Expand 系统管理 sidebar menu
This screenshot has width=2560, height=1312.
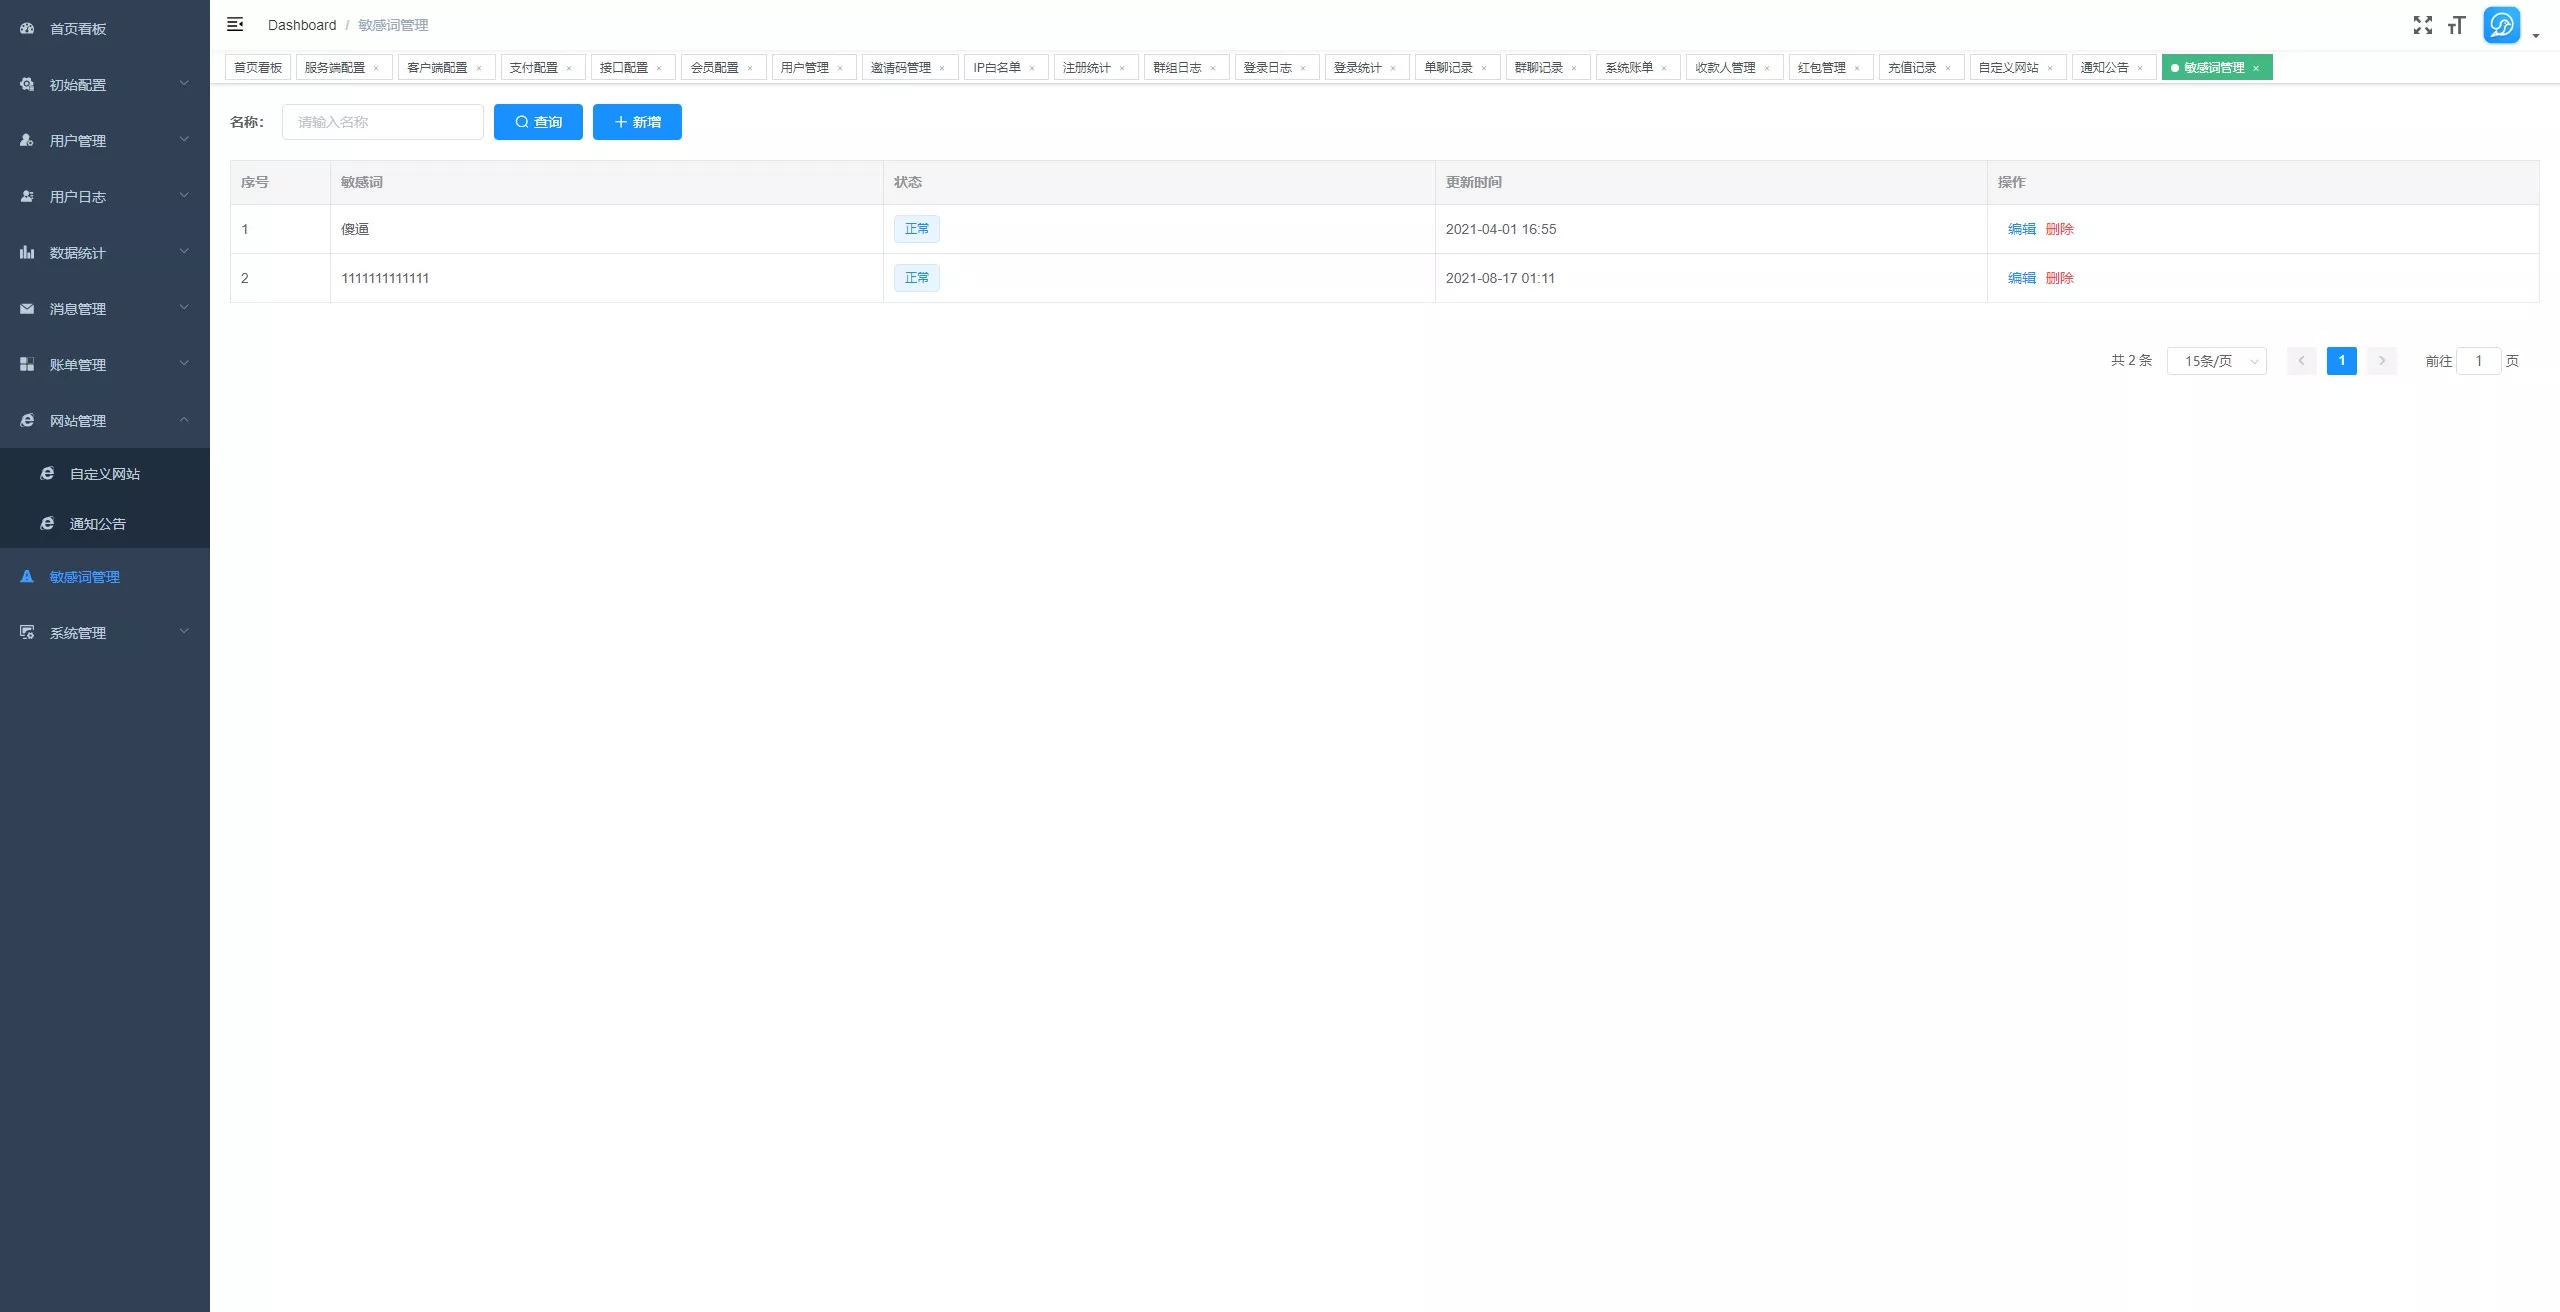[x=105, y=632]
